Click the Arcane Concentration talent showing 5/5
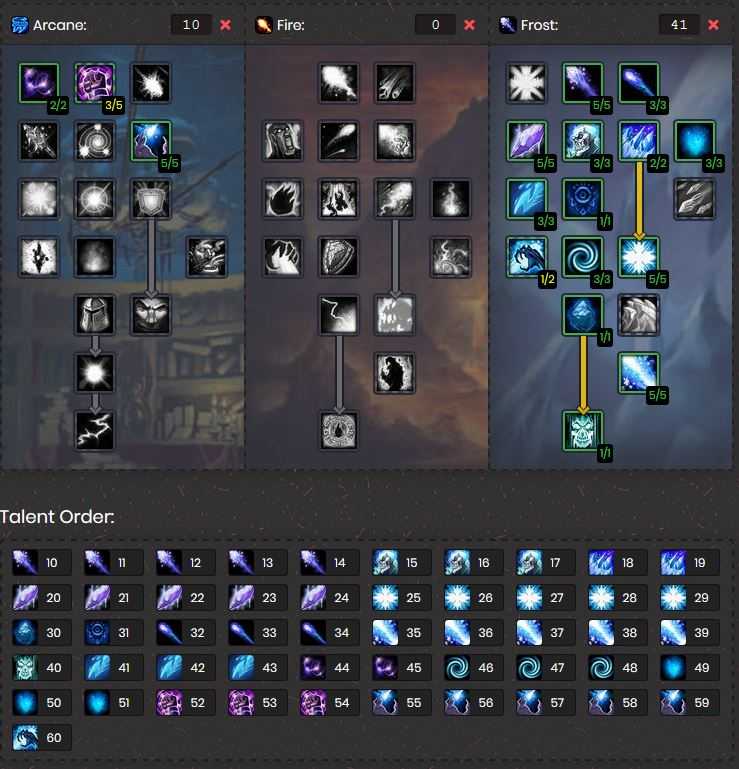The height and width of the screenshot is (769, 739). [x=151, y=141]
